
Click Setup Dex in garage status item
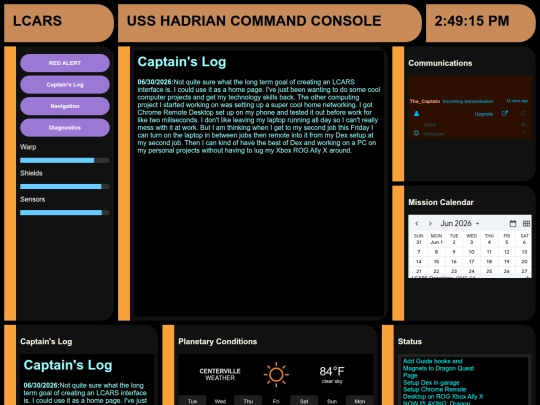(431, 382)
